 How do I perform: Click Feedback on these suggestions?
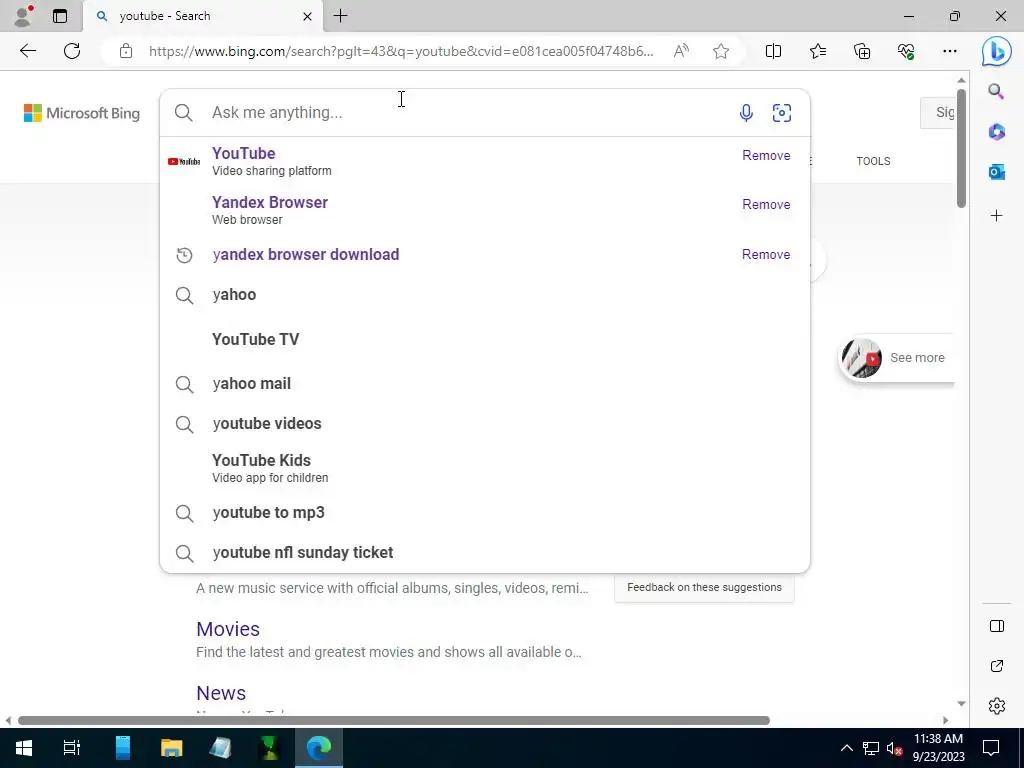point(704,588)
